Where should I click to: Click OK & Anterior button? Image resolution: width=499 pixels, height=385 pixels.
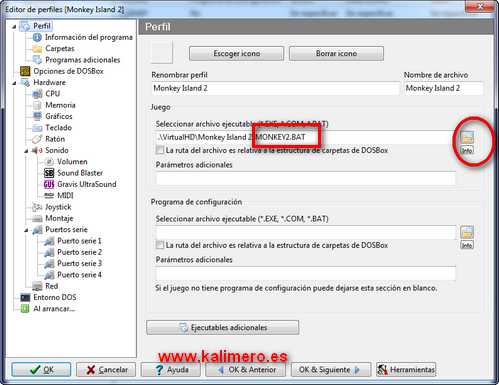point(245,370)
